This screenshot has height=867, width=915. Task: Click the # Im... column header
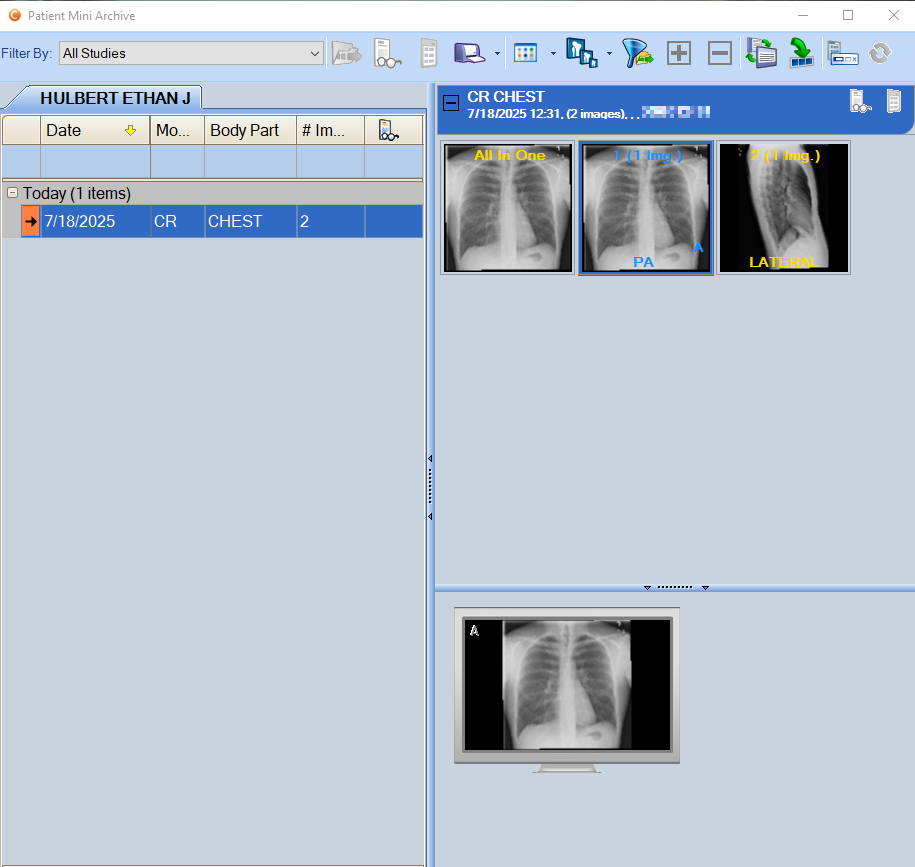[330, 130]
